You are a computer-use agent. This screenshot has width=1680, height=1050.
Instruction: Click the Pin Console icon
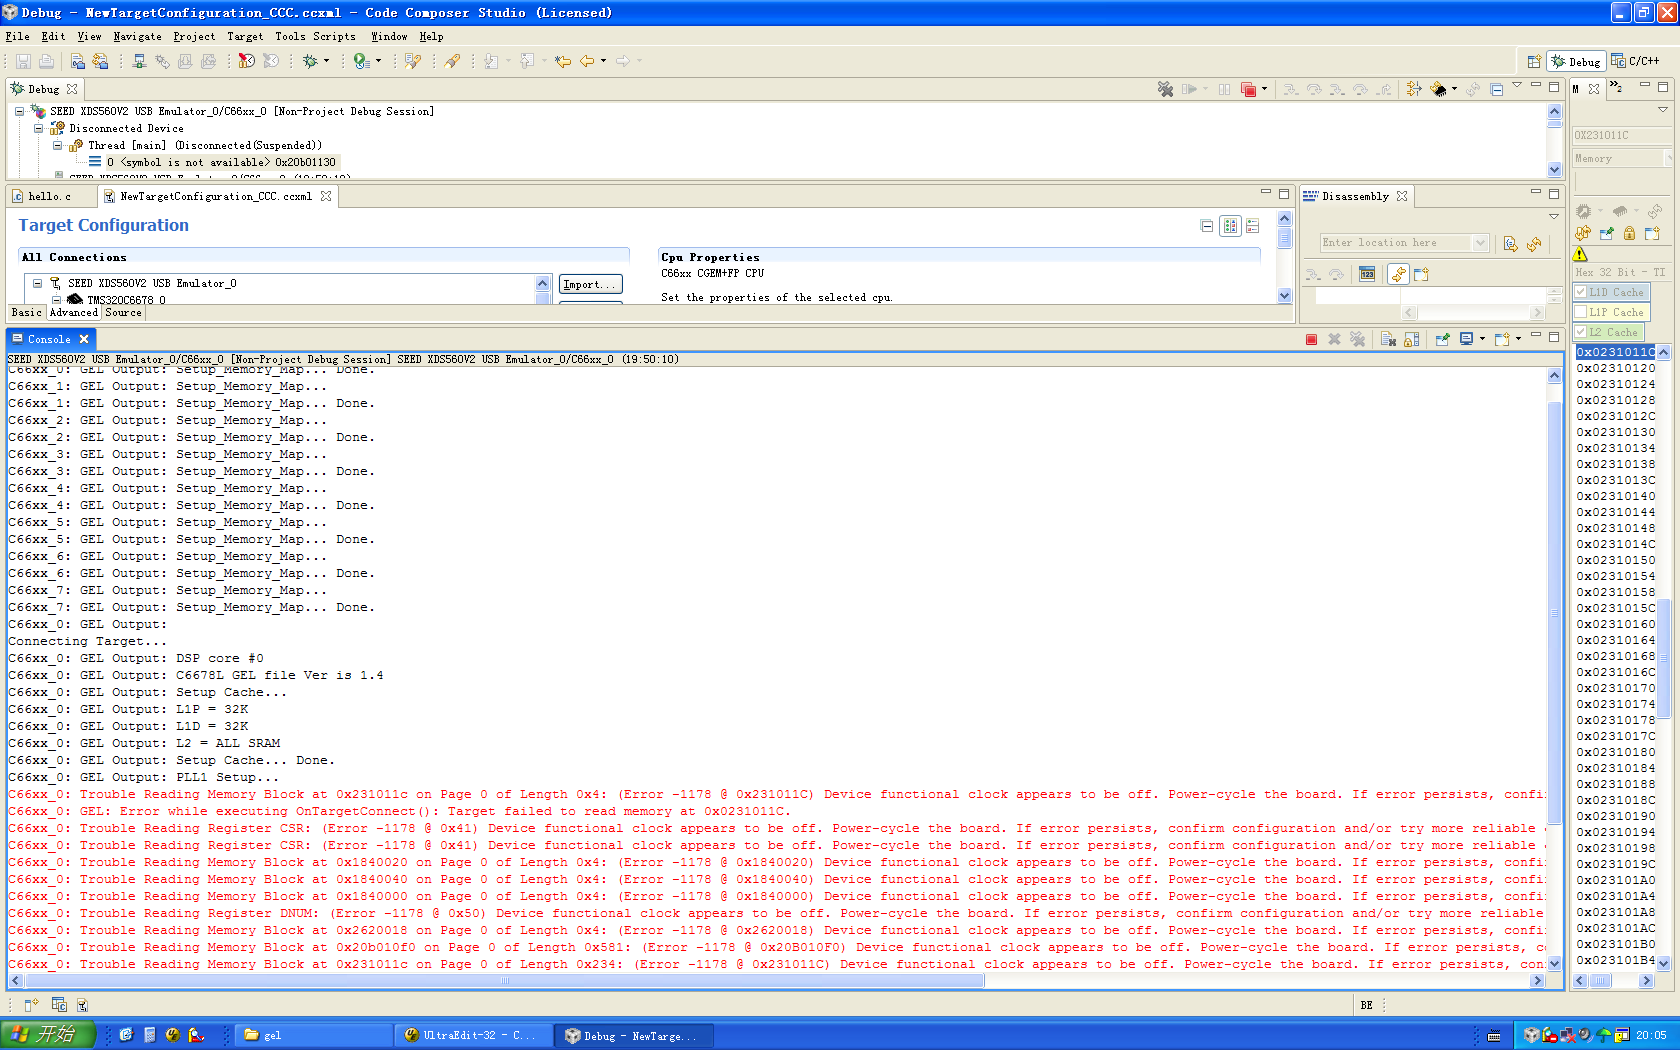click(1442, 339)
